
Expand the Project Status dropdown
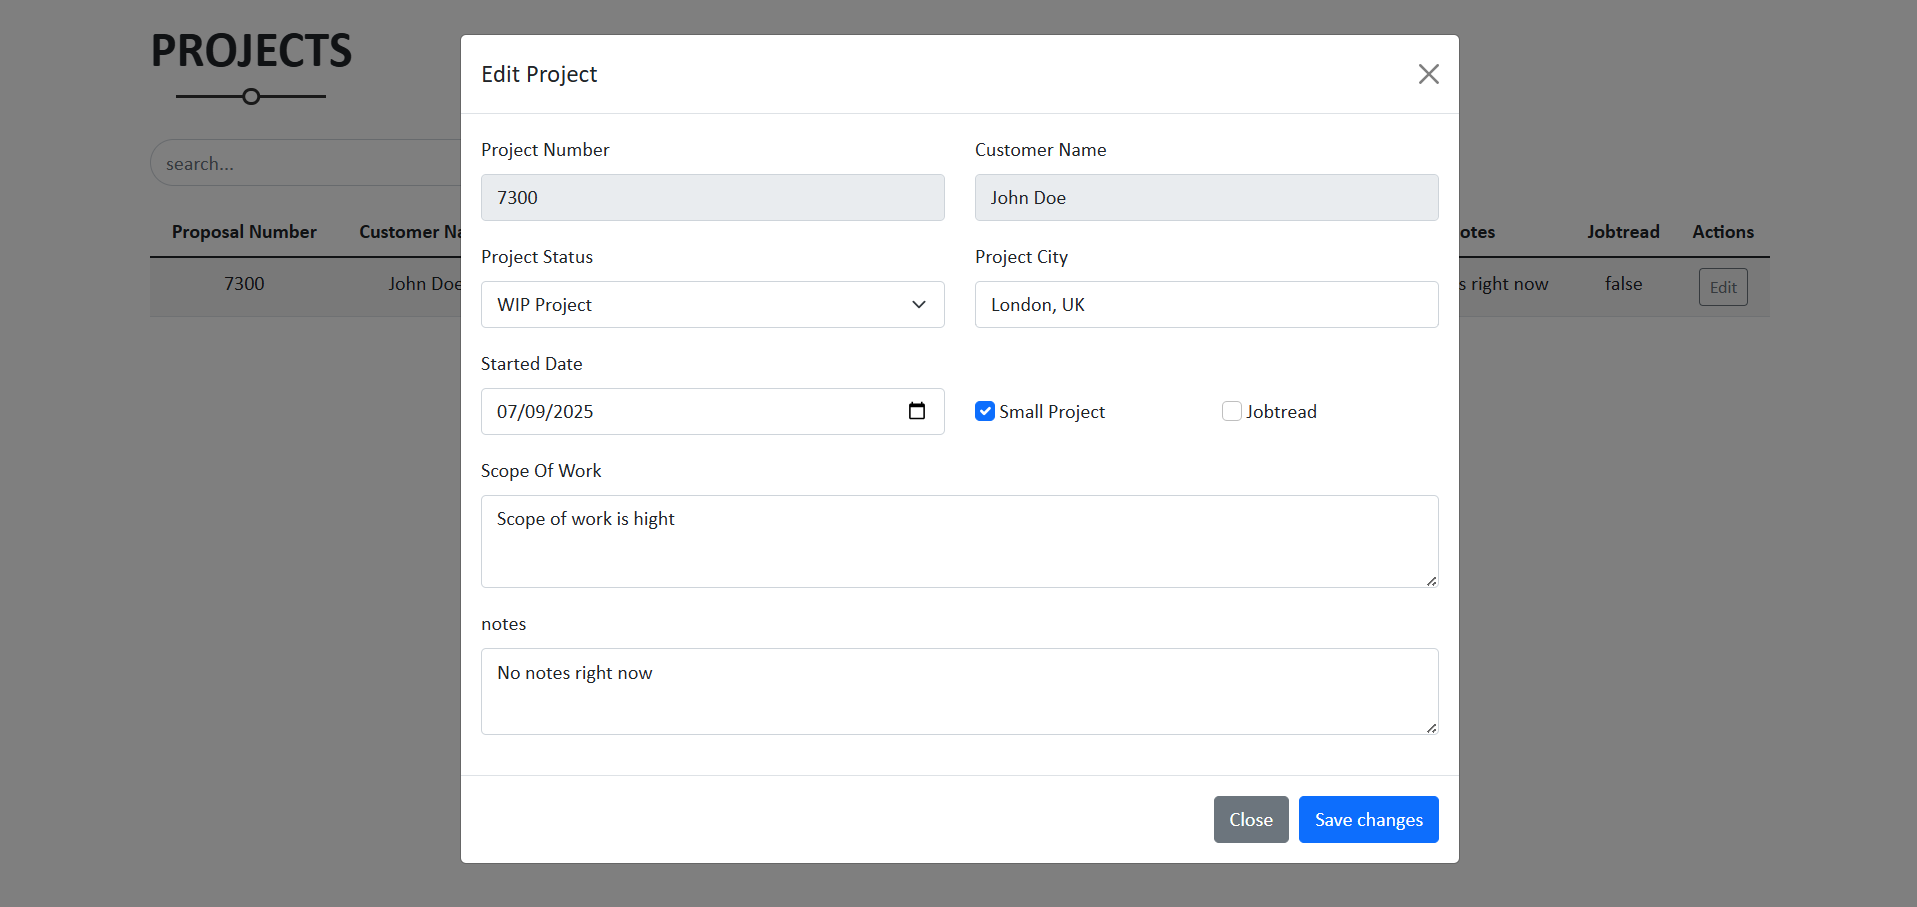[x=712, y=305]
